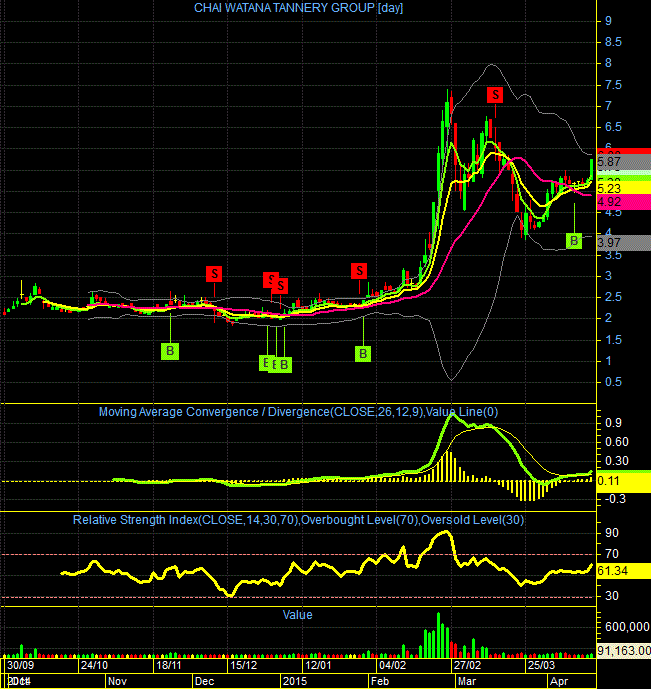Viewport: 651px width, 689px height.
Task: Click the yellow 0.11 MACD value label
Action: (x=624, y=481)
